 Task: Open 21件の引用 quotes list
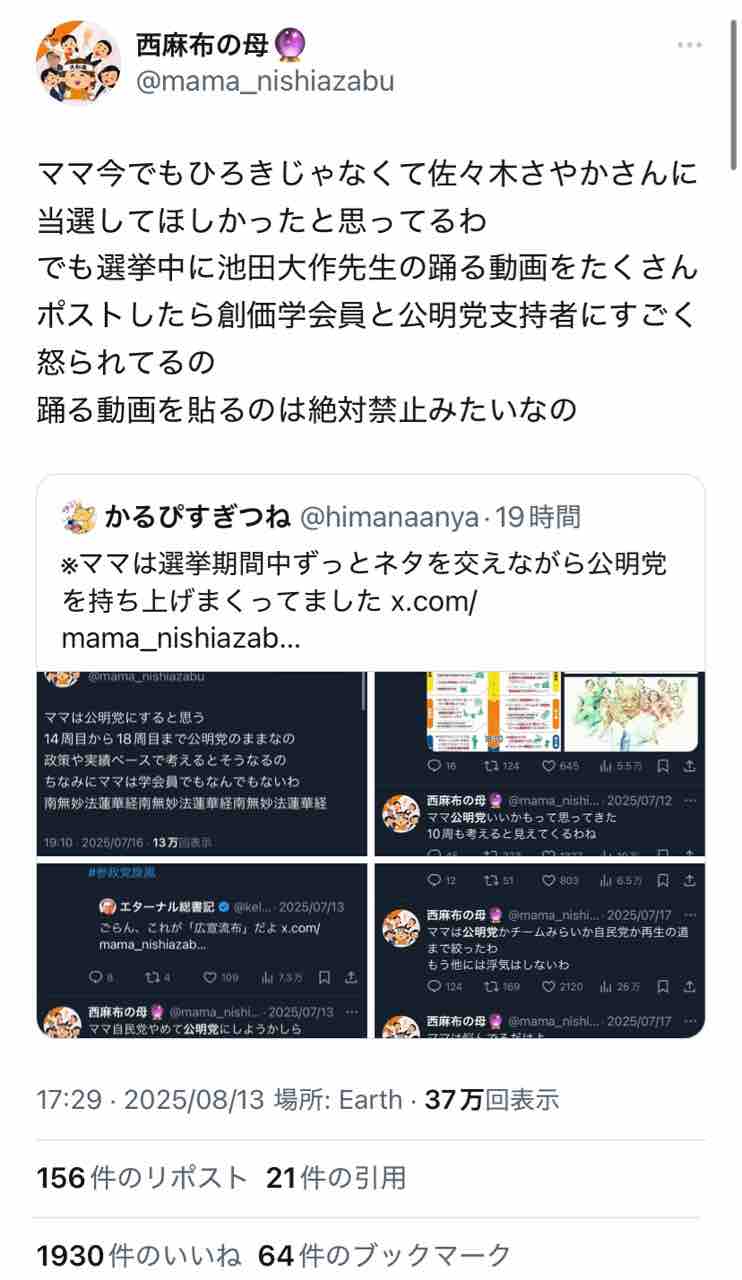click(x=336, y=1177)
